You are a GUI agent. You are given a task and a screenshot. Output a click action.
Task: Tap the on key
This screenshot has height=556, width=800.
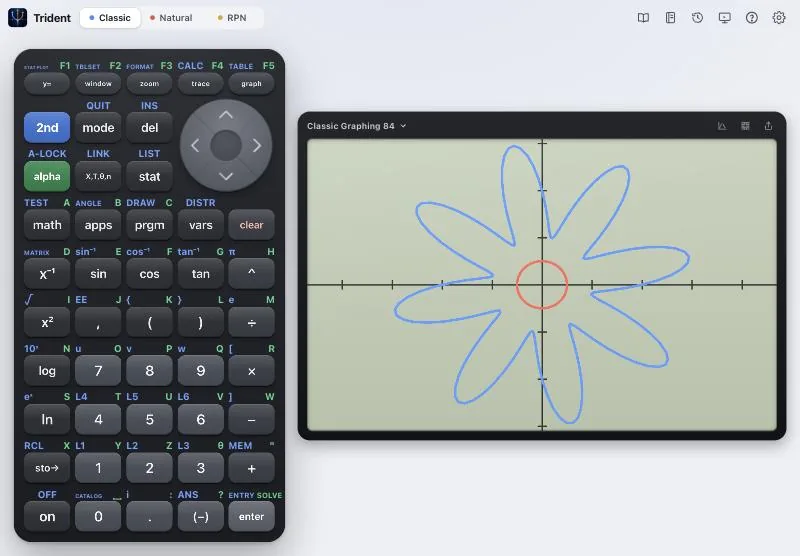(47, 517)
